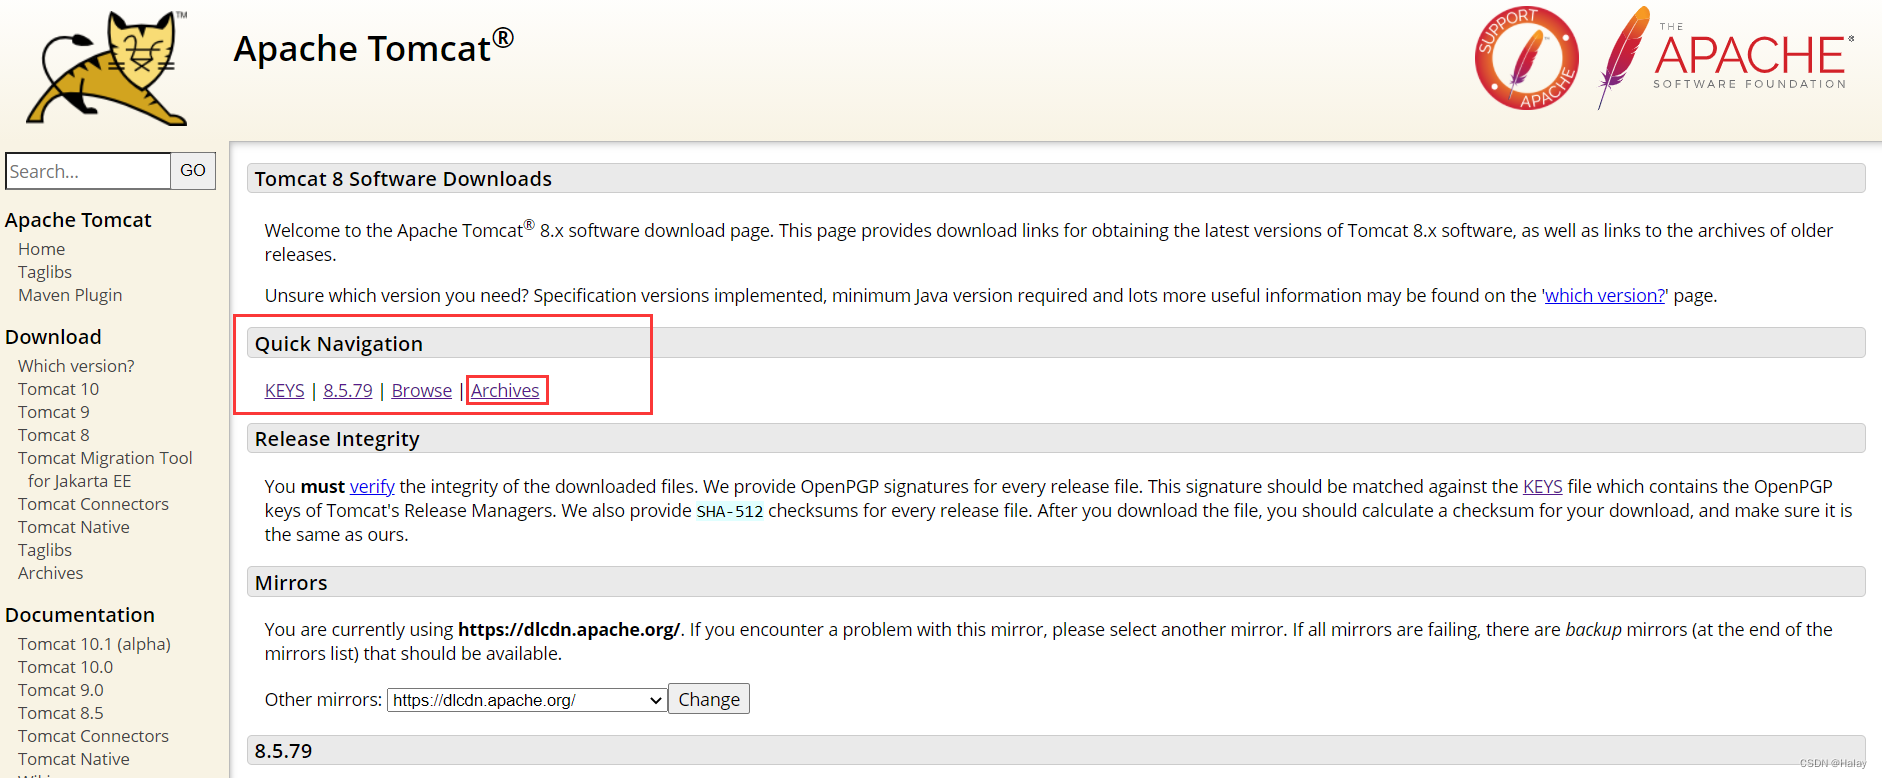Open Taglibs under Download section
This screenshot has width=1882, height=778.
pos(45,550)
